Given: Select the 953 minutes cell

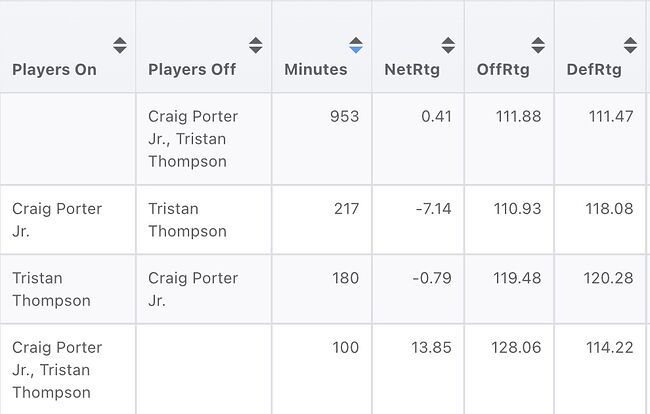Looking at the screenshot, I should [344, 116].
